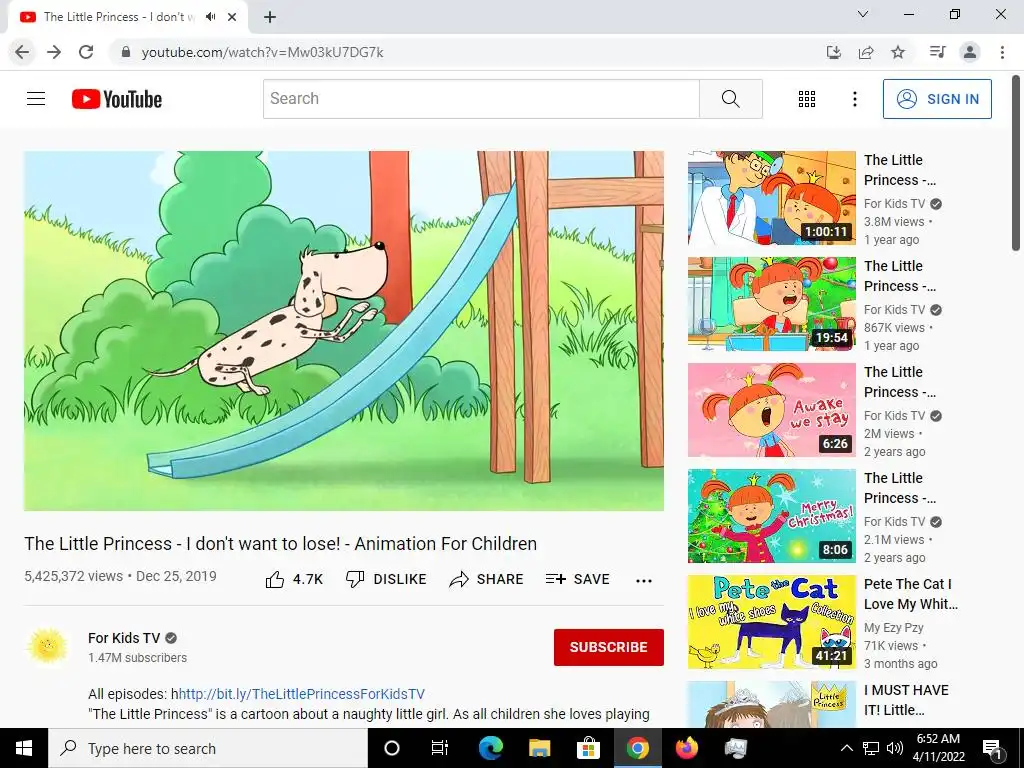Screen dimensions: 1024x768
Task: Mute the tab via speaker icon
Action: [210, 17]
